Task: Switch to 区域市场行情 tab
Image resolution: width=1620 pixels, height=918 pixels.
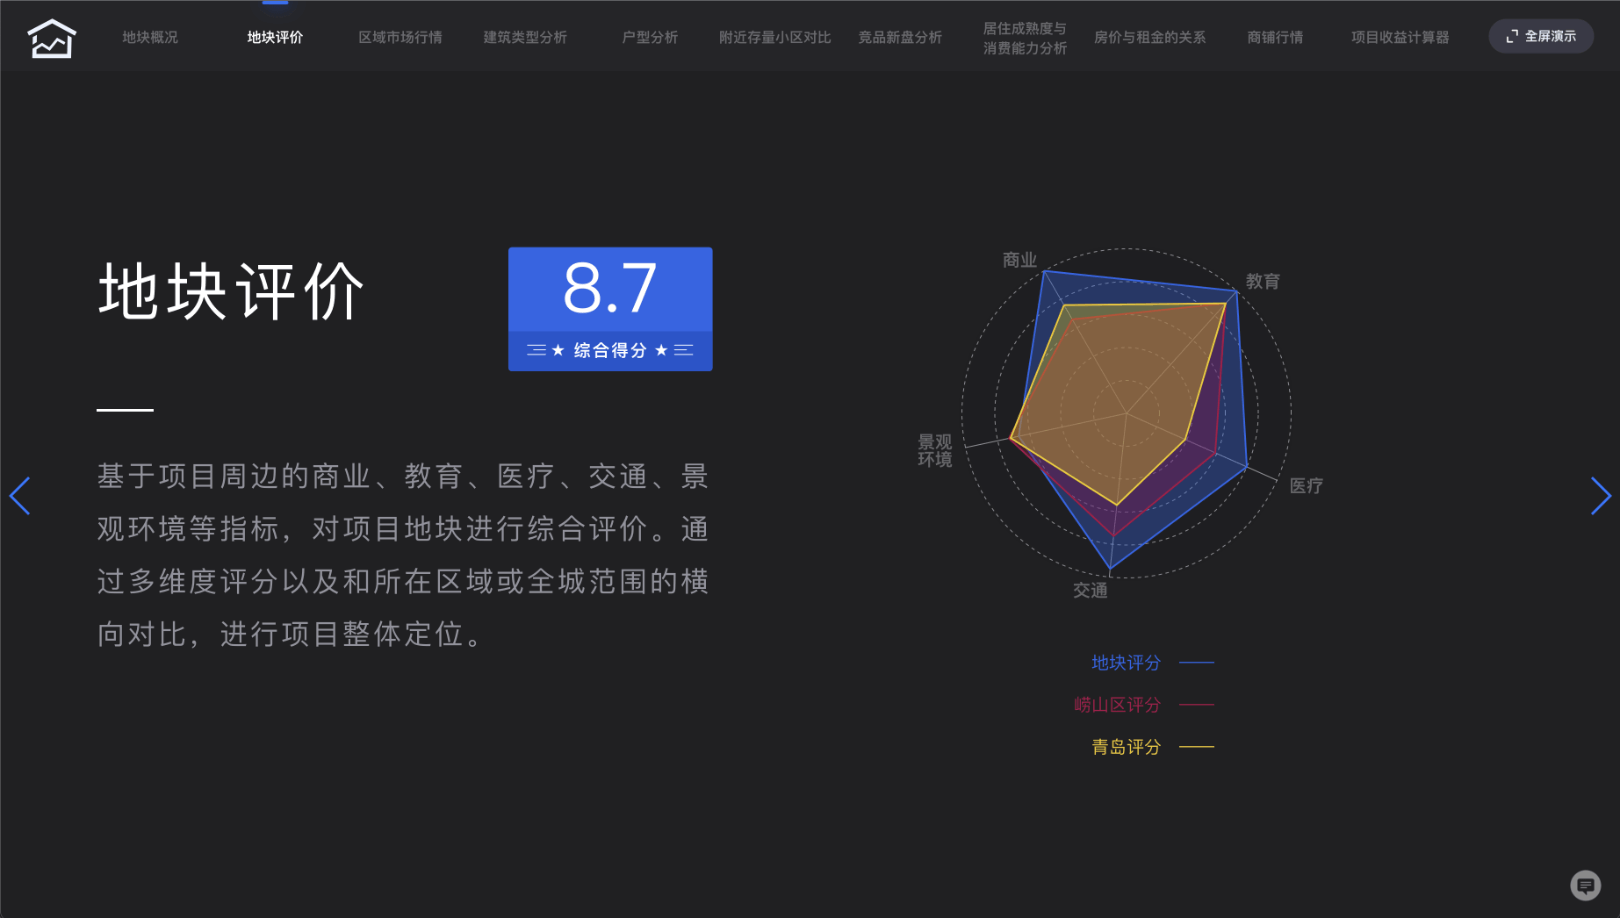Action: click(400, 38)
